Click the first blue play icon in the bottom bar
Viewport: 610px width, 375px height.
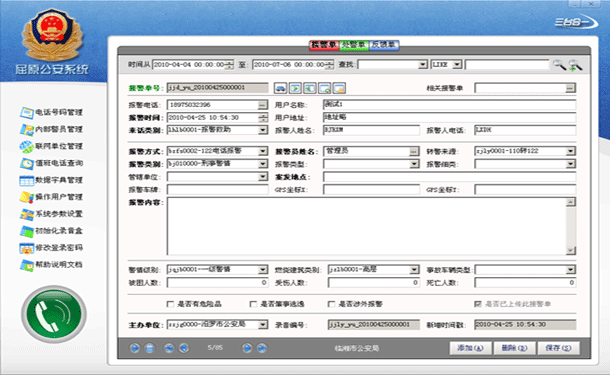(135, 348)
